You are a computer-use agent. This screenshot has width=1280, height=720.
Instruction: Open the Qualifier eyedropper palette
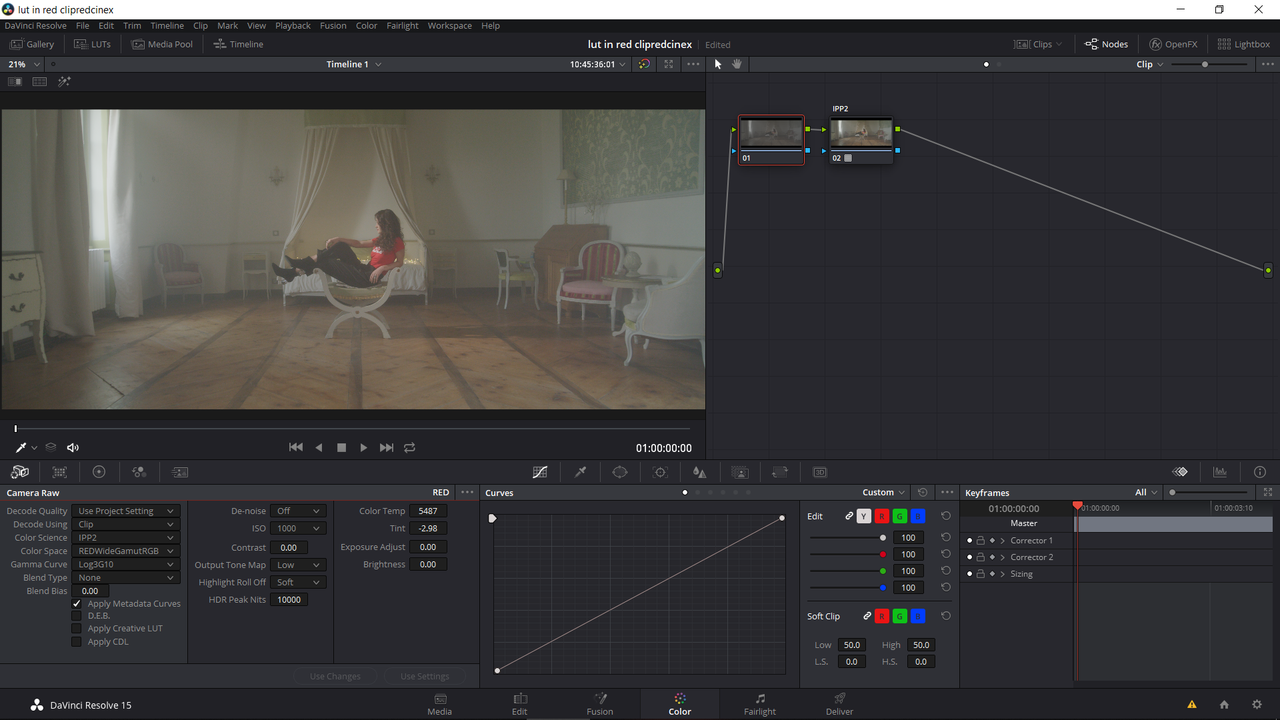[x=580, y=472]
